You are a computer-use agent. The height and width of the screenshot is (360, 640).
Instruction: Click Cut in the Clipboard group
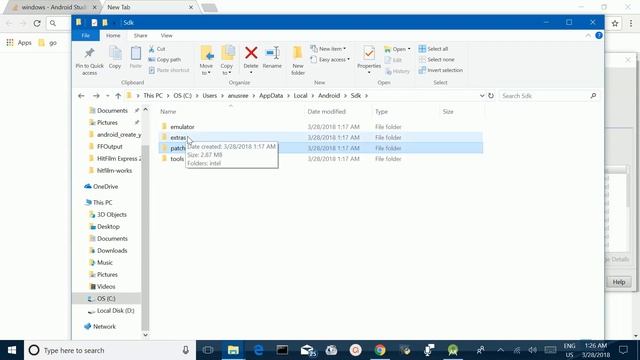[x=157, y=49]
